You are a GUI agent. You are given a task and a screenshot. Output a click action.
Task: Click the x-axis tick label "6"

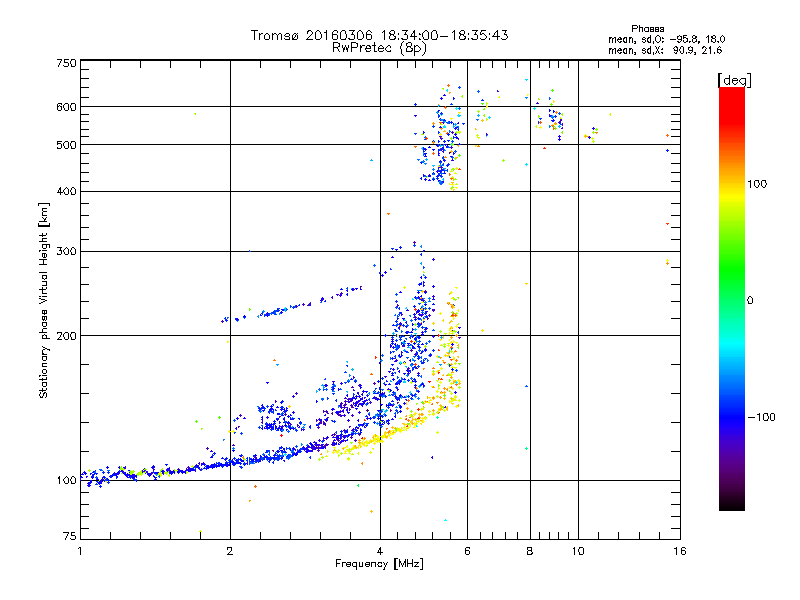pos(467,551)
